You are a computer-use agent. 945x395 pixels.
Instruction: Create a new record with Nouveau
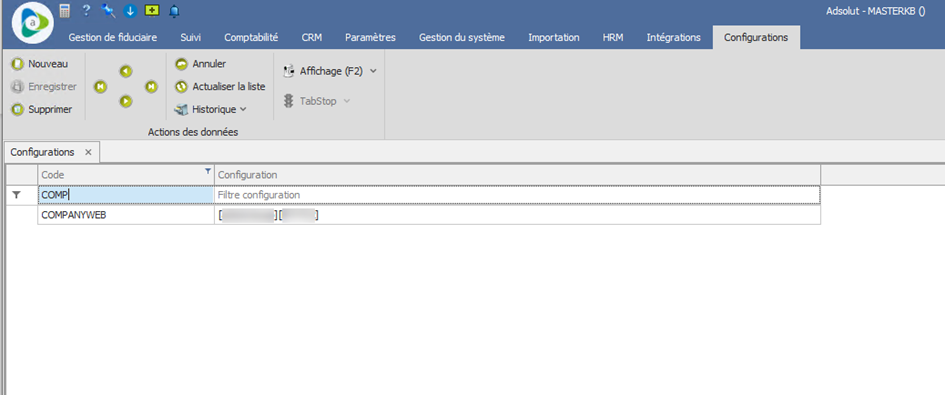pos(40,64)
